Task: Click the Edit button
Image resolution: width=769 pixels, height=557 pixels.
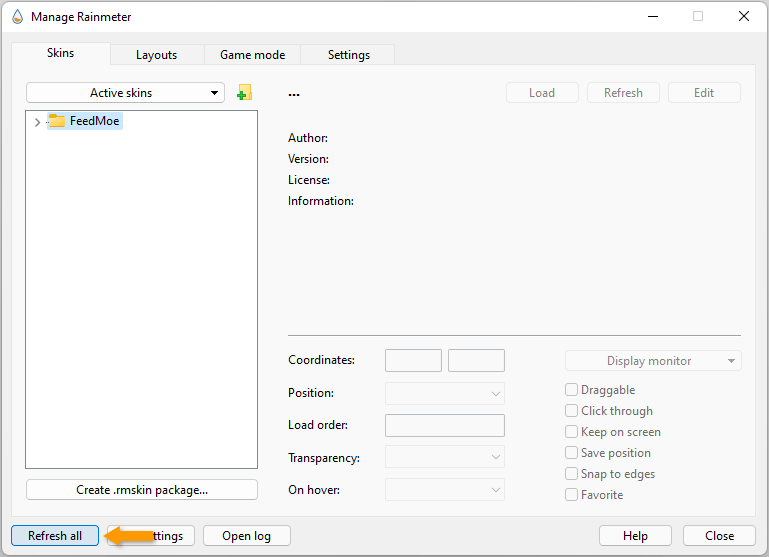Action: (704, 93)
